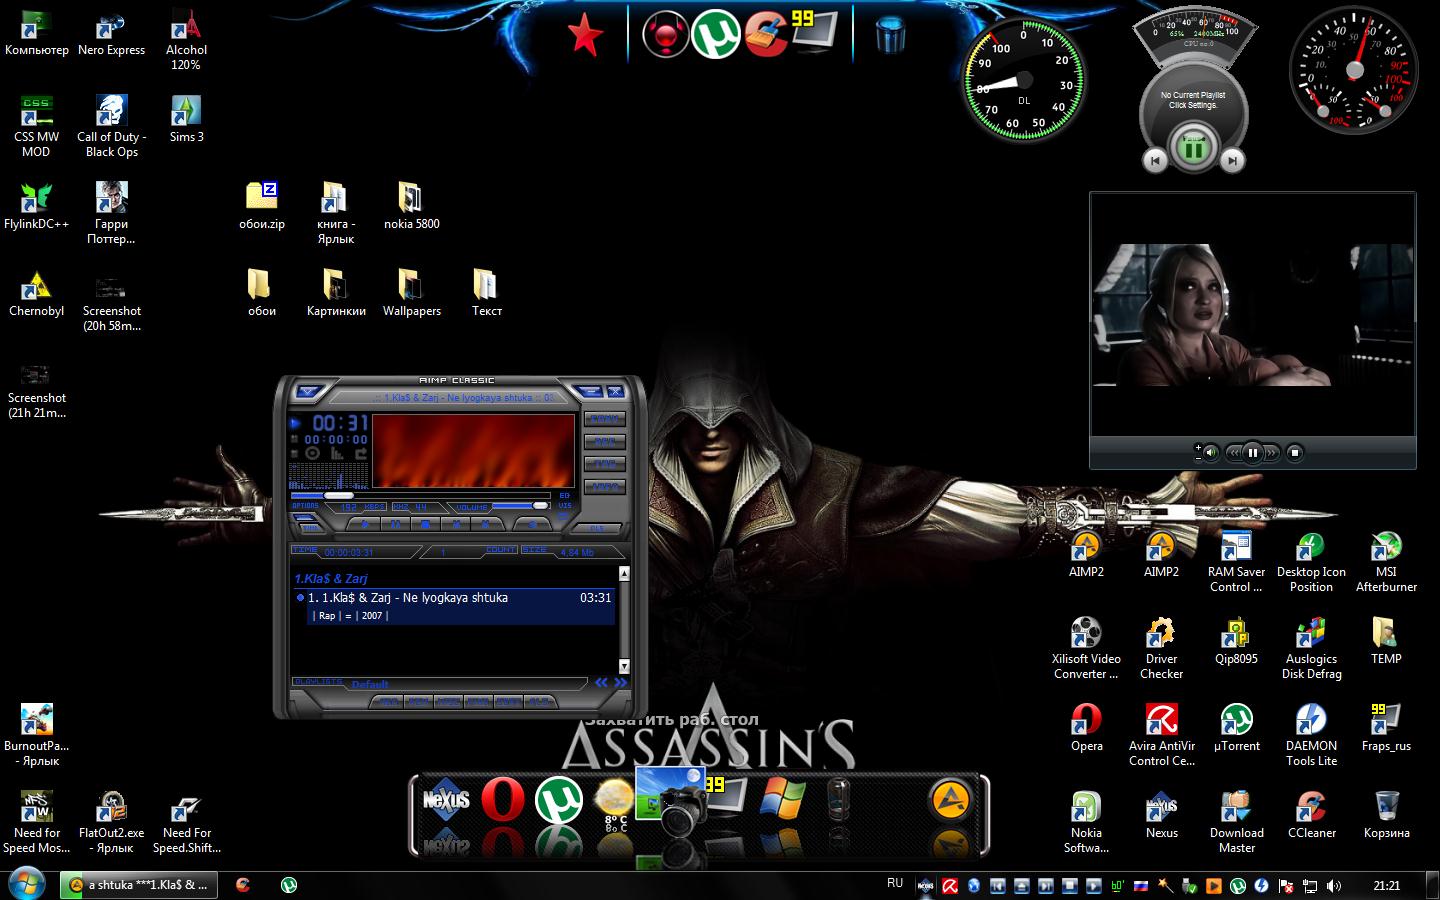Image resolution: width=1440 pixels, height=900 pixels.
Task: Click the desktop capture camera dock icon
Action: [x=672, y=800]
